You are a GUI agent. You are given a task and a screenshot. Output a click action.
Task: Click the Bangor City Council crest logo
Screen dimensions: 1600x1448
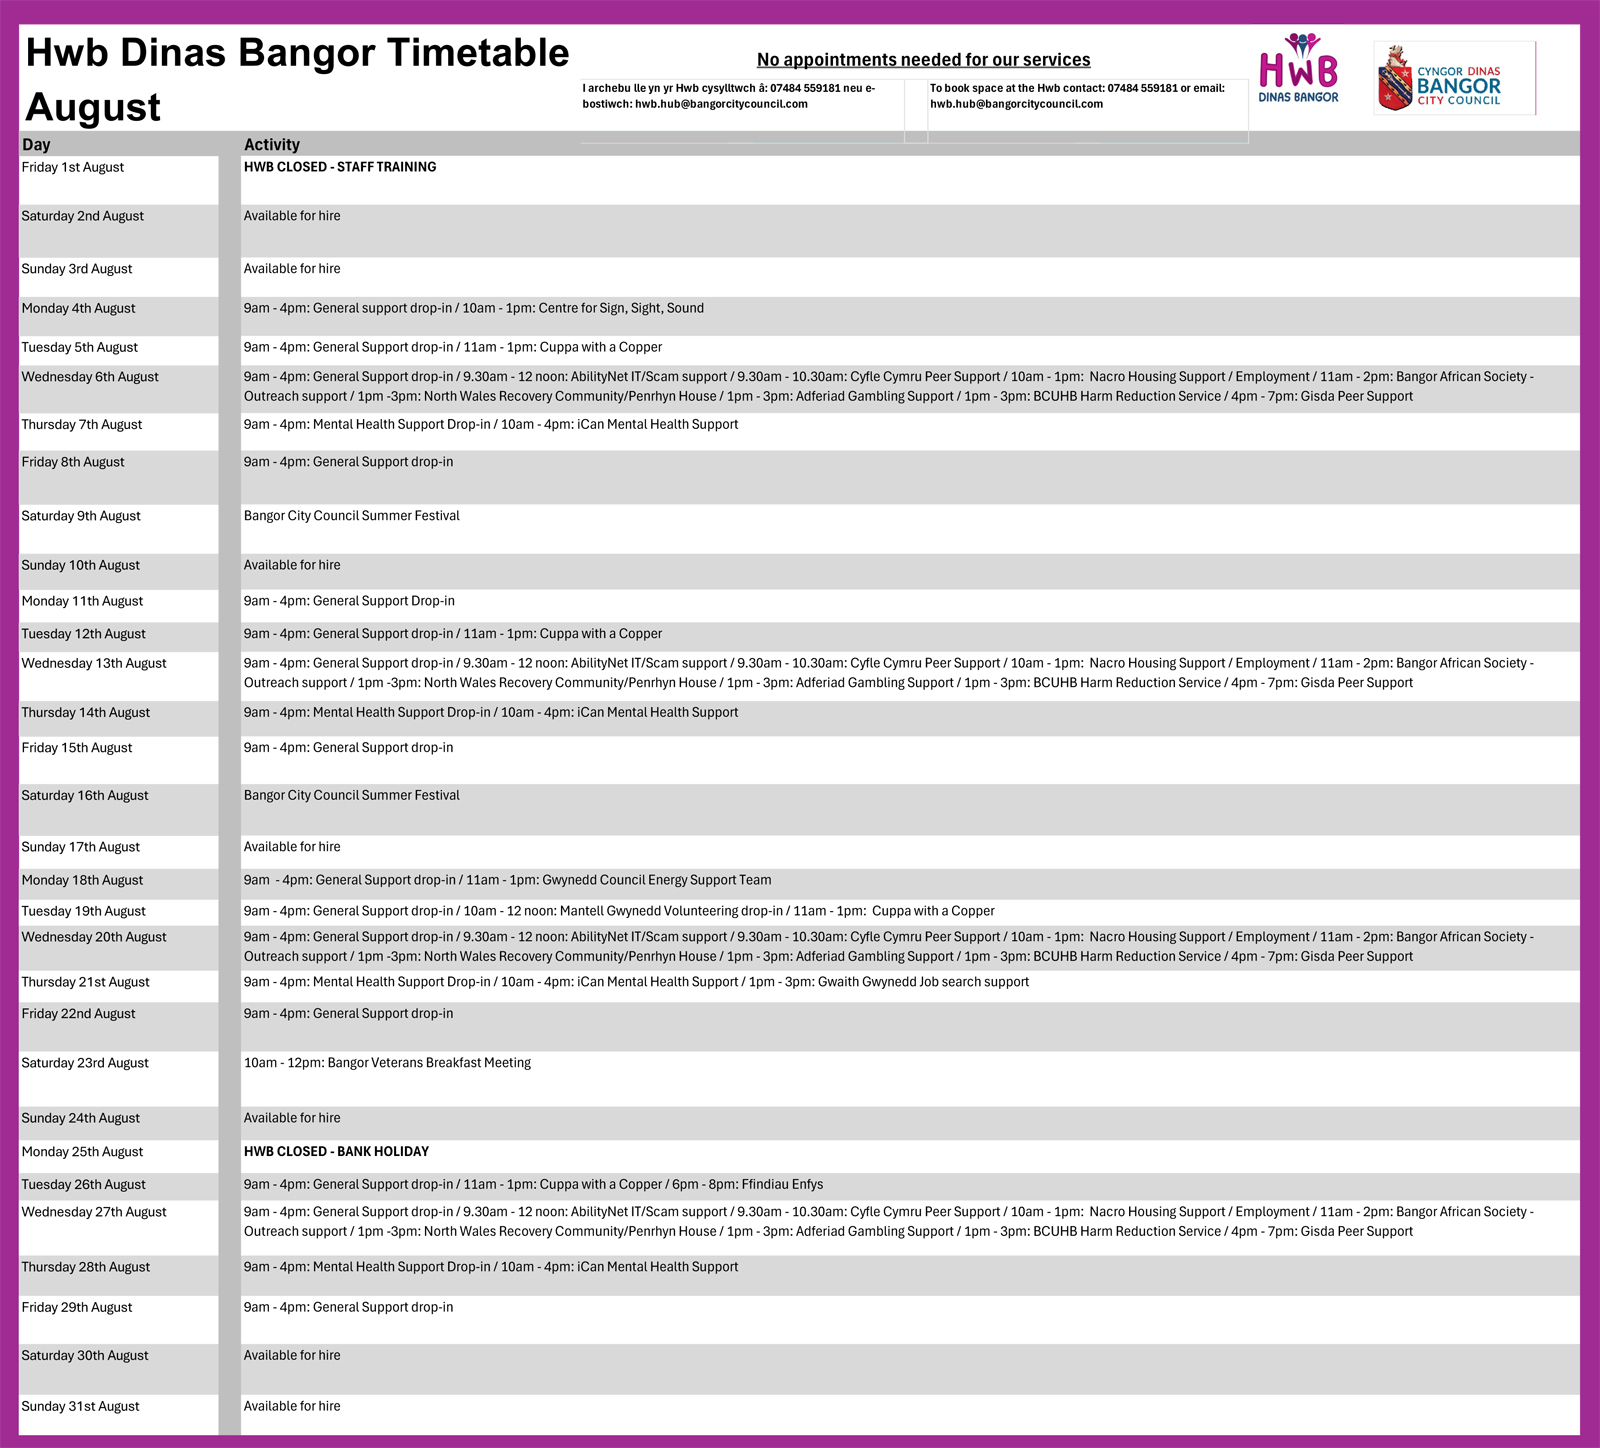click(1454, 78)
